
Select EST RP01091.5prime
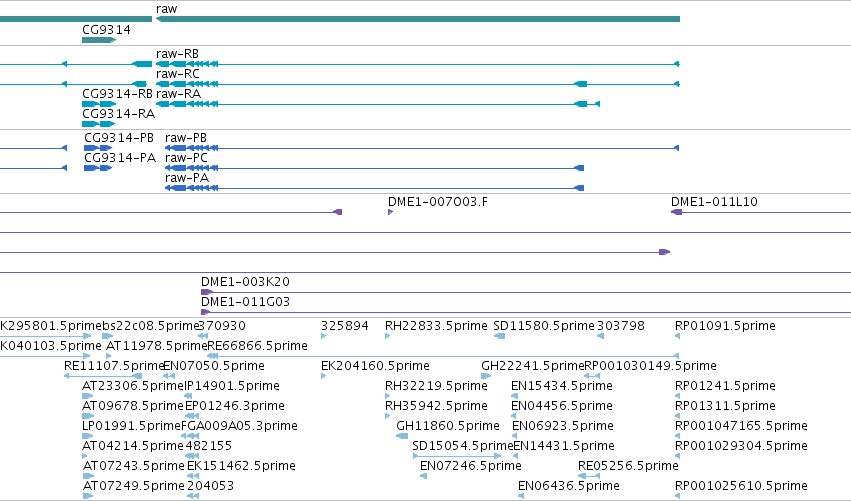[x=725, y=326]
